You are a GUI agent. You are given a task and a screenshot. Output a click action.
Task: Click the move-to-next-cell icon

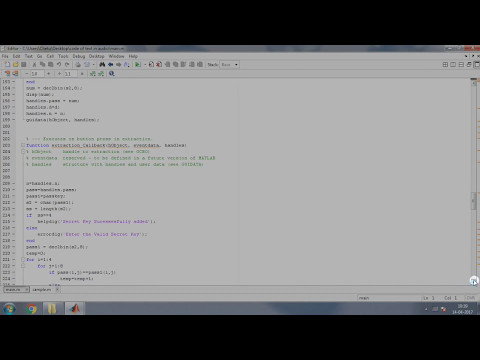point(101,73)
